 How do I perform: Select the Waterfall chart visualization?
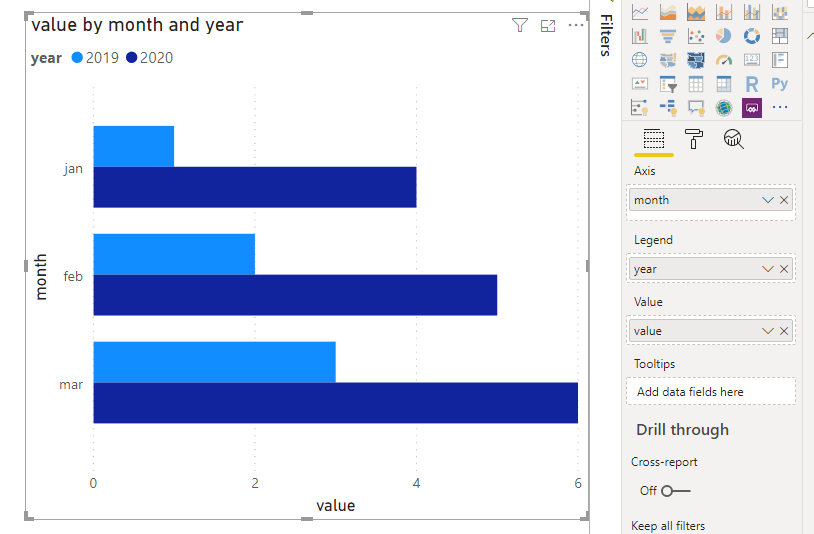(x=640, y=36)
